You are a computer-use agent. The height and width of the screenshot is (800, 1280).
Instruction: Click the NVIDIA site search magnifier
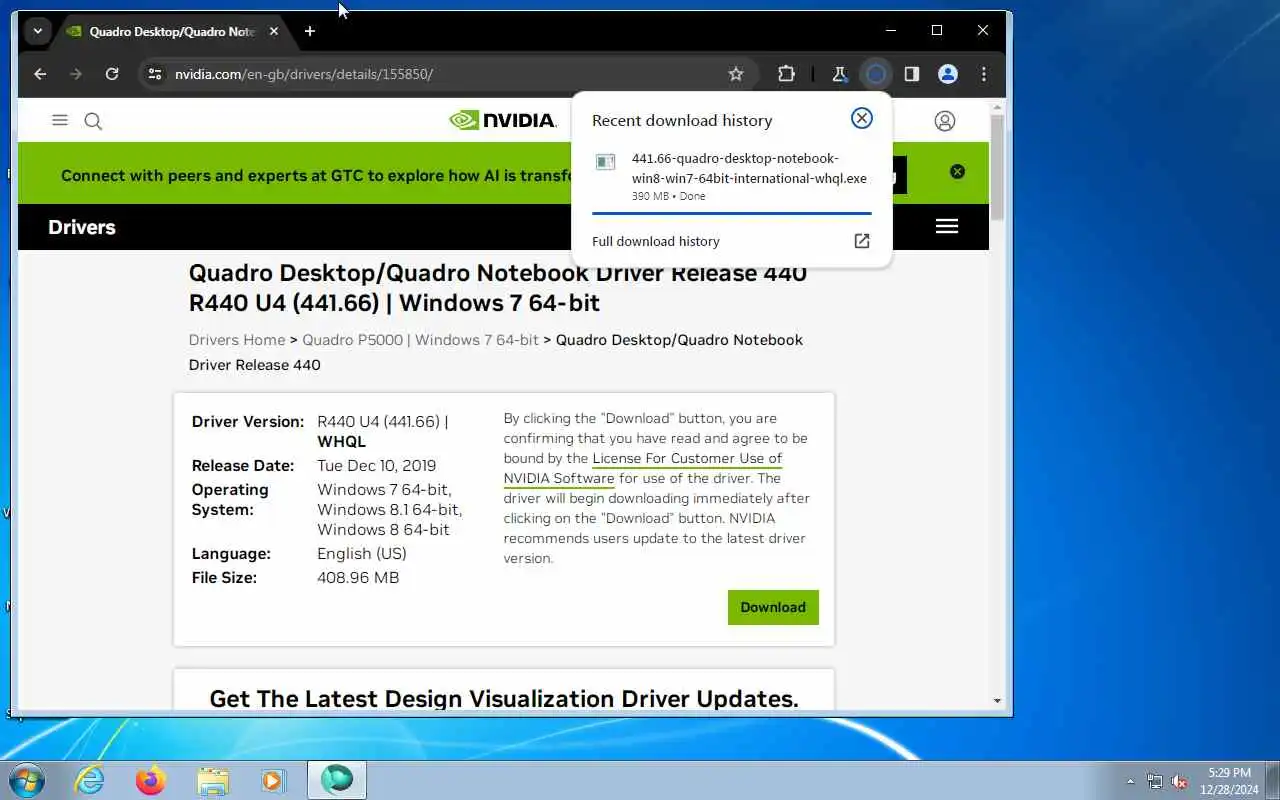point(93,121)
